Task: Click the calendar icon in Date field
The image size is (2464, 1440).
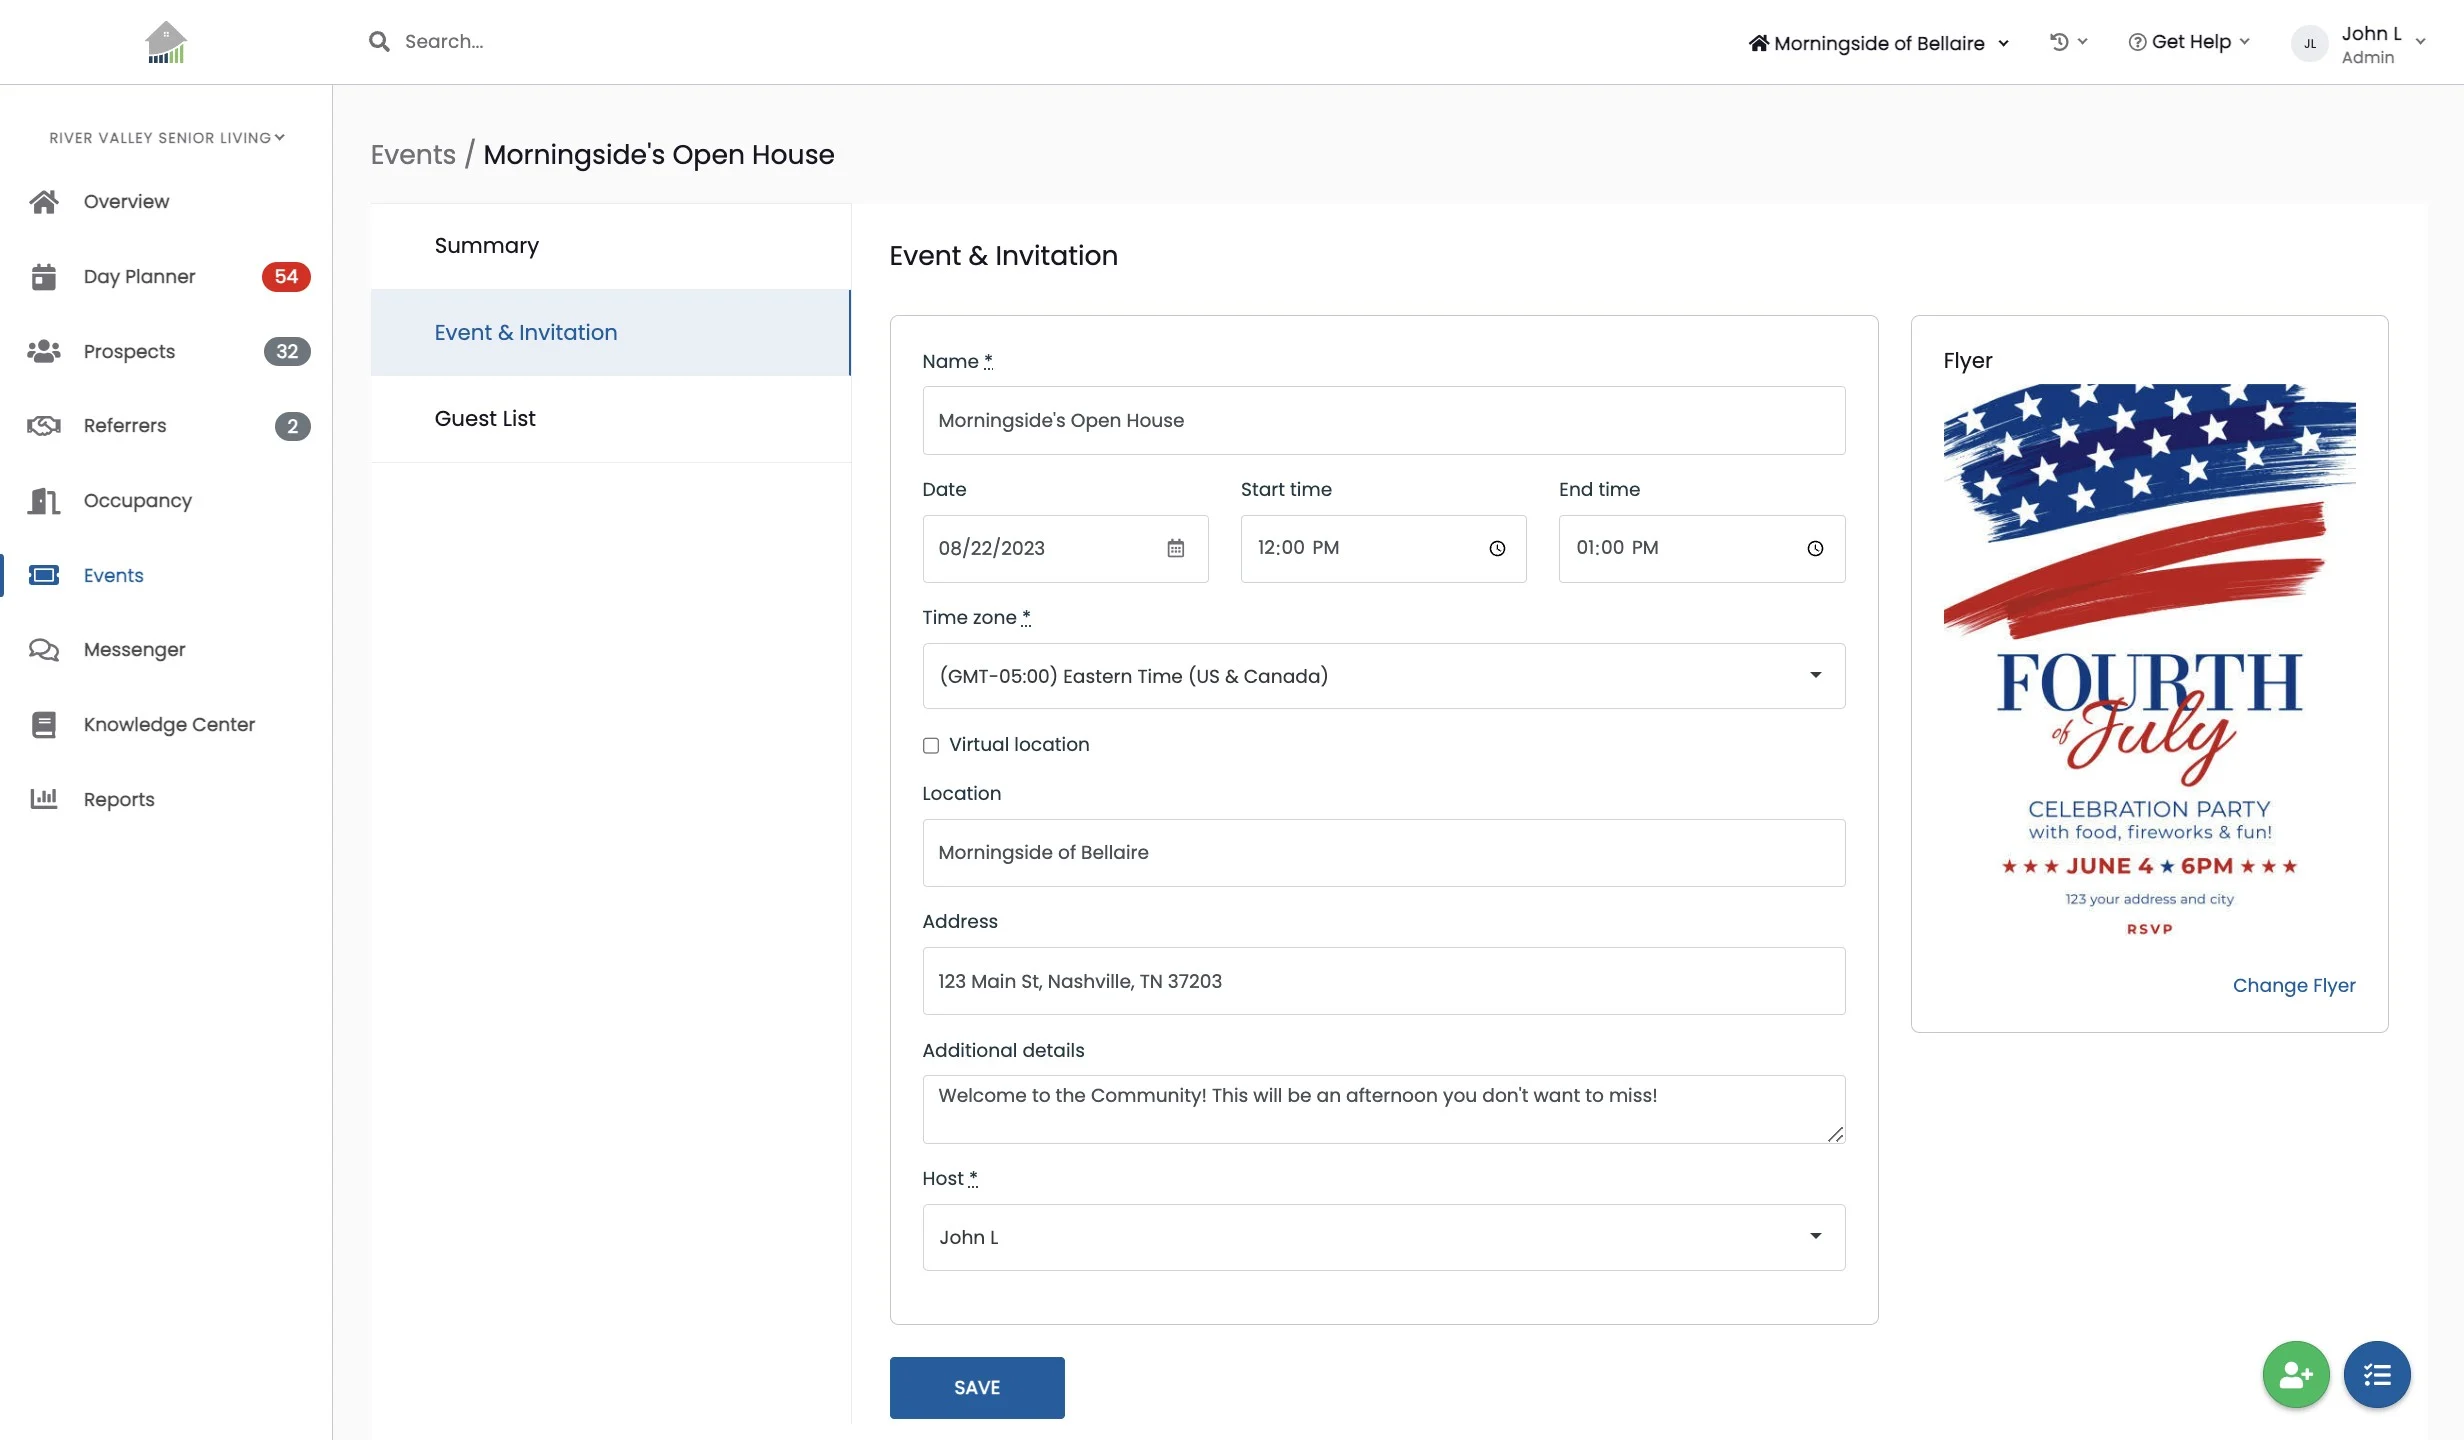Action: pos(1175,548)
